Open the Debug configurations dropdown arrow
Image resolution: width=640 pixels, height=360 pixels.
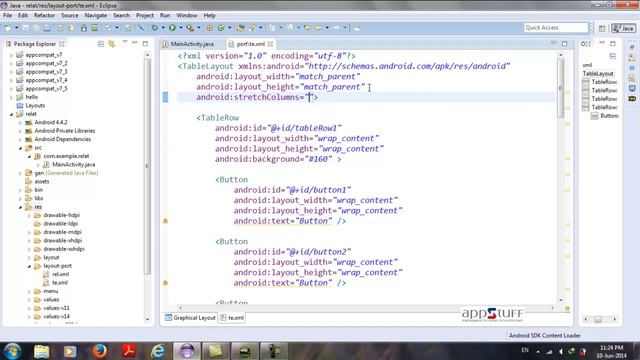163,28
